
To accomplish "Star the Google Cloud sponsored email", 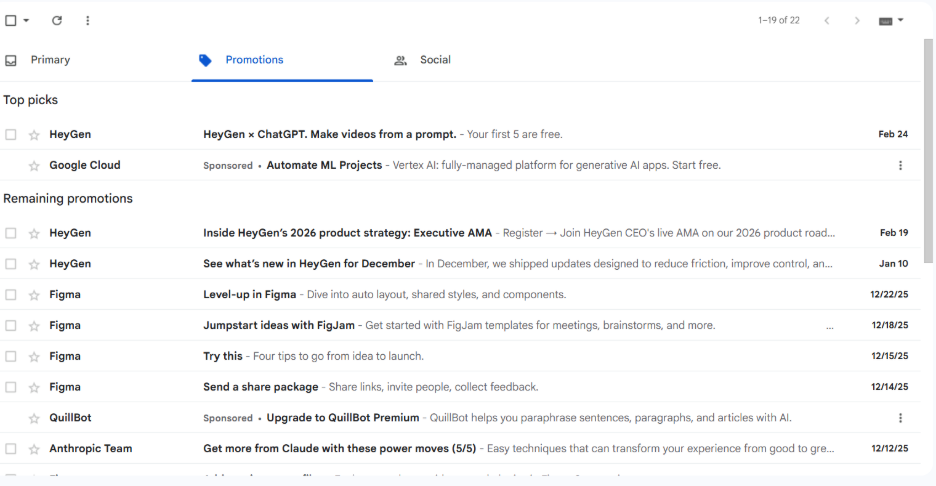I will pos(34,166).
